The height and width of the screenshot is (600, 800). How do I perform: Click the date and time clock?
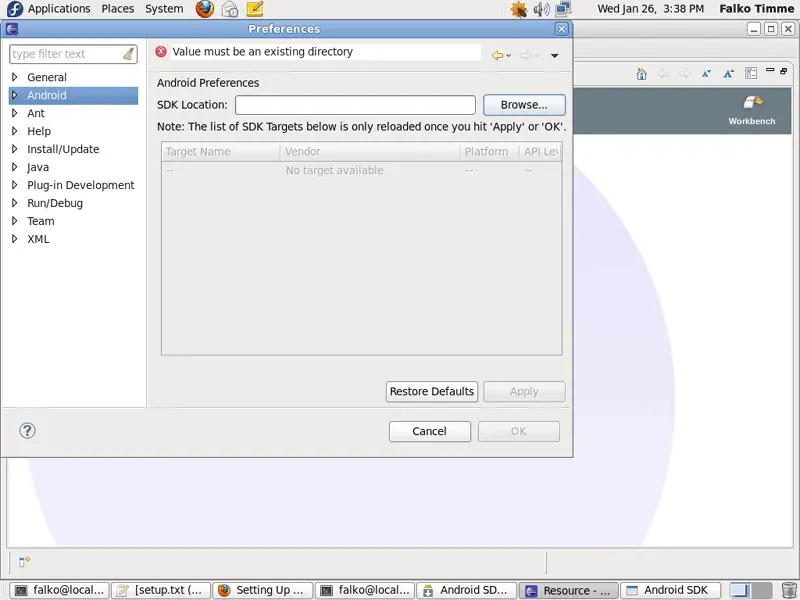point(651,9)
